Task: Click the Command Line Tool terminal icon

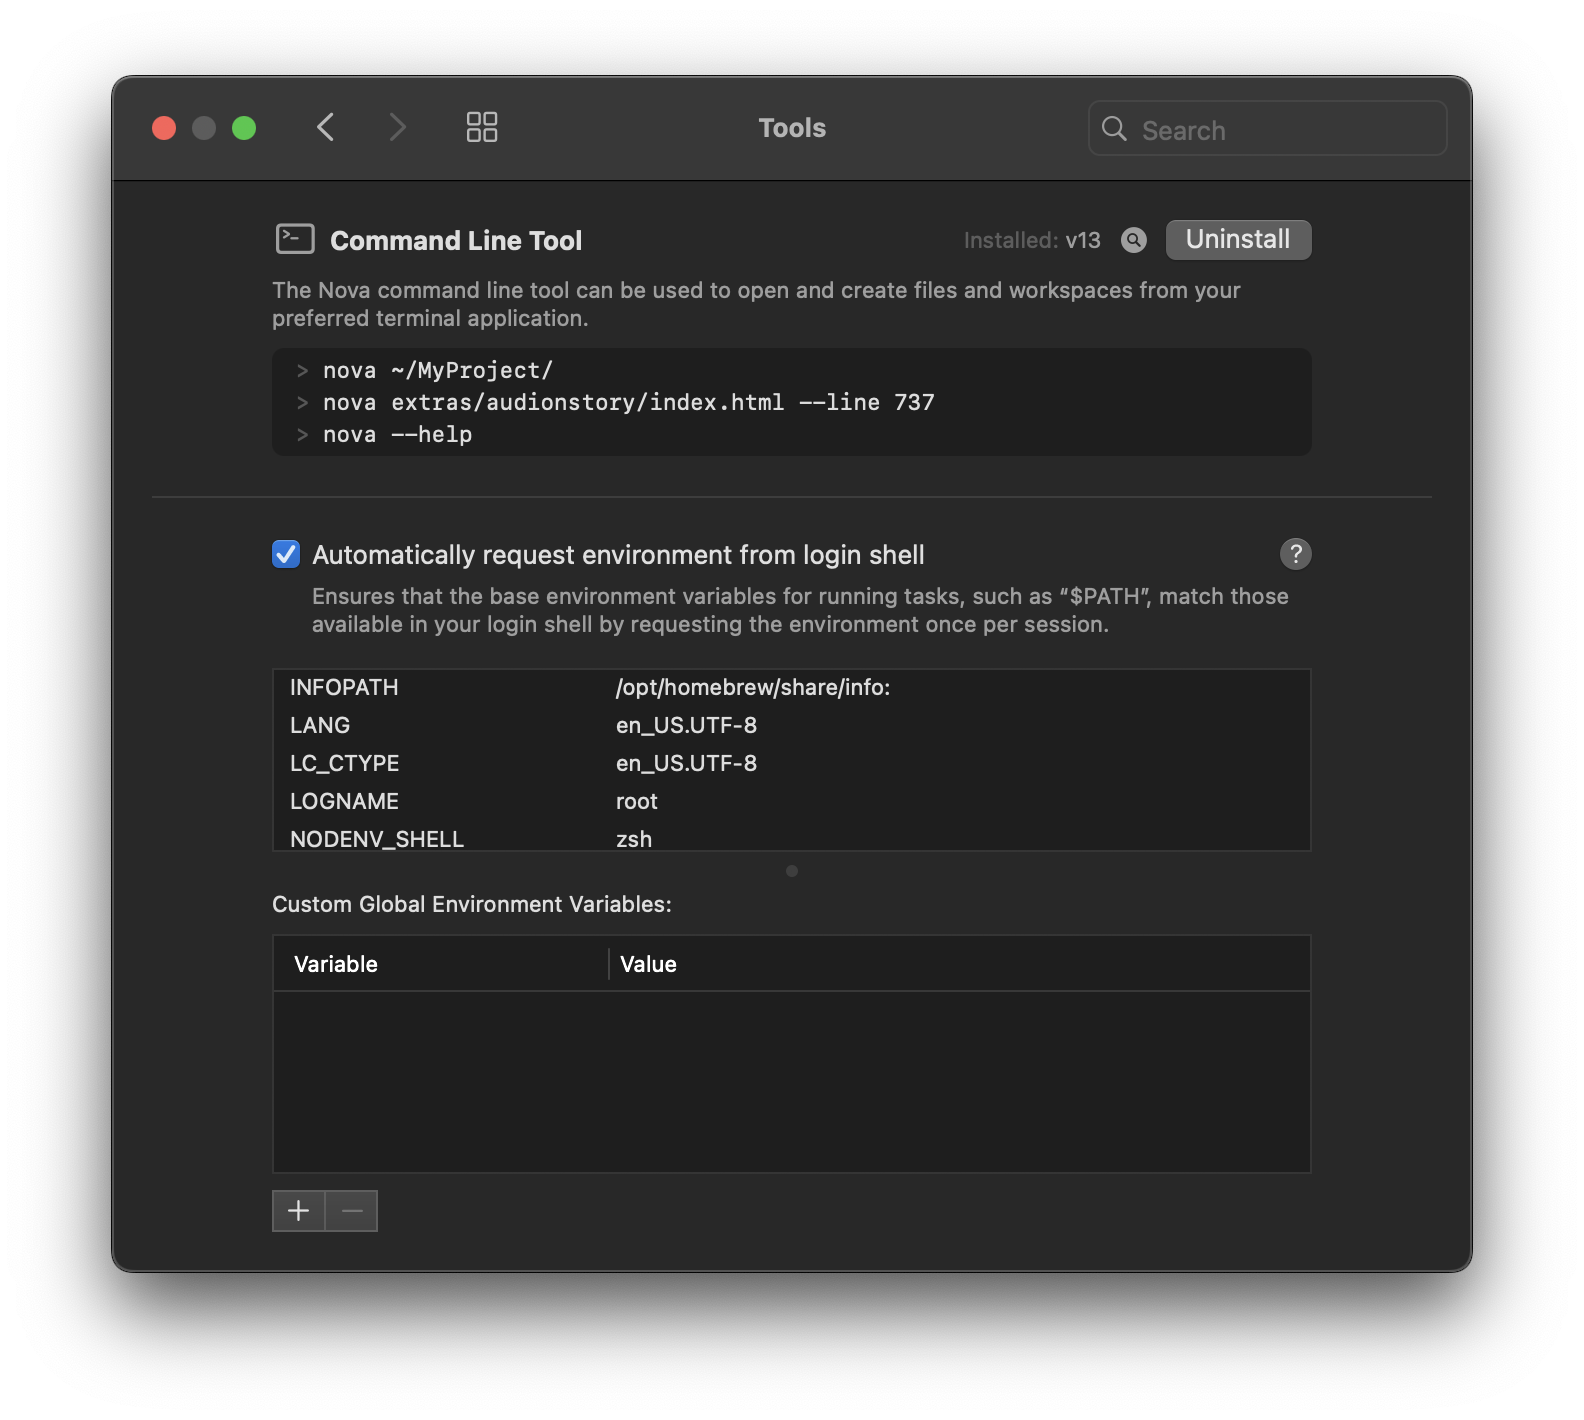Action: (295, 239)
